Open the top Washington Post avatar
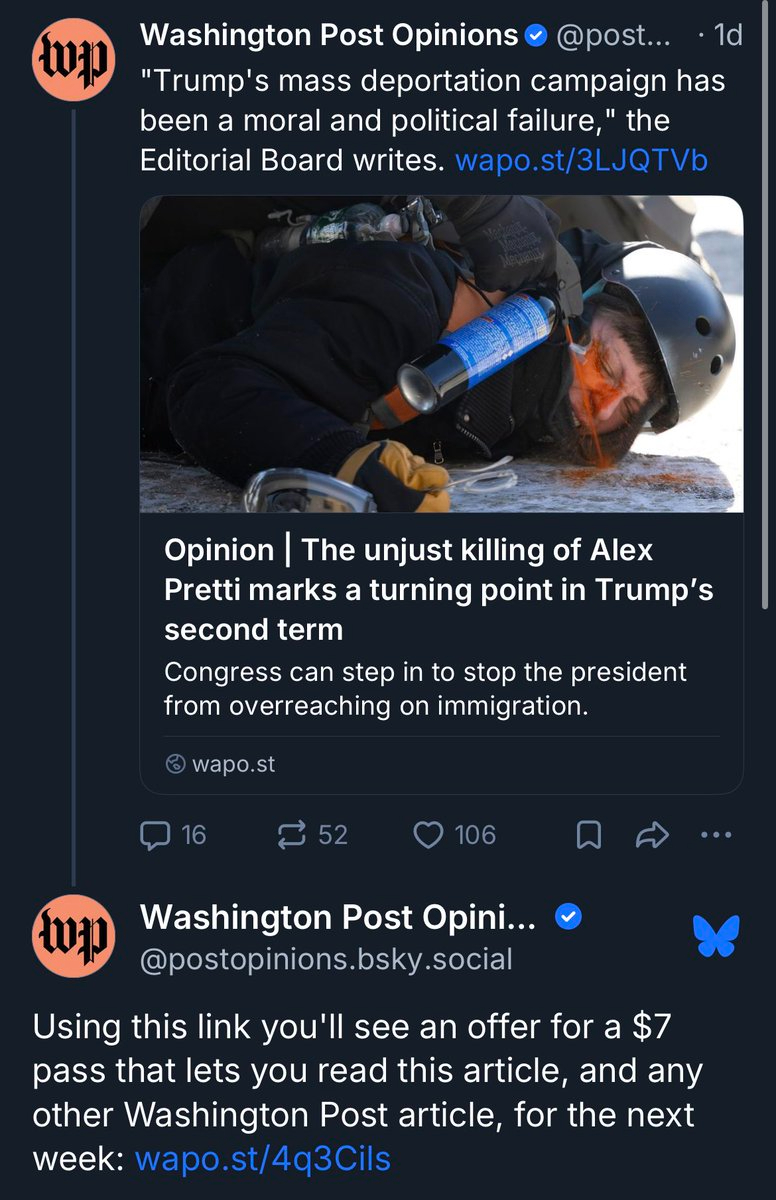The width and height of the screenshot is (776, 1200). [x=73, y=60]
